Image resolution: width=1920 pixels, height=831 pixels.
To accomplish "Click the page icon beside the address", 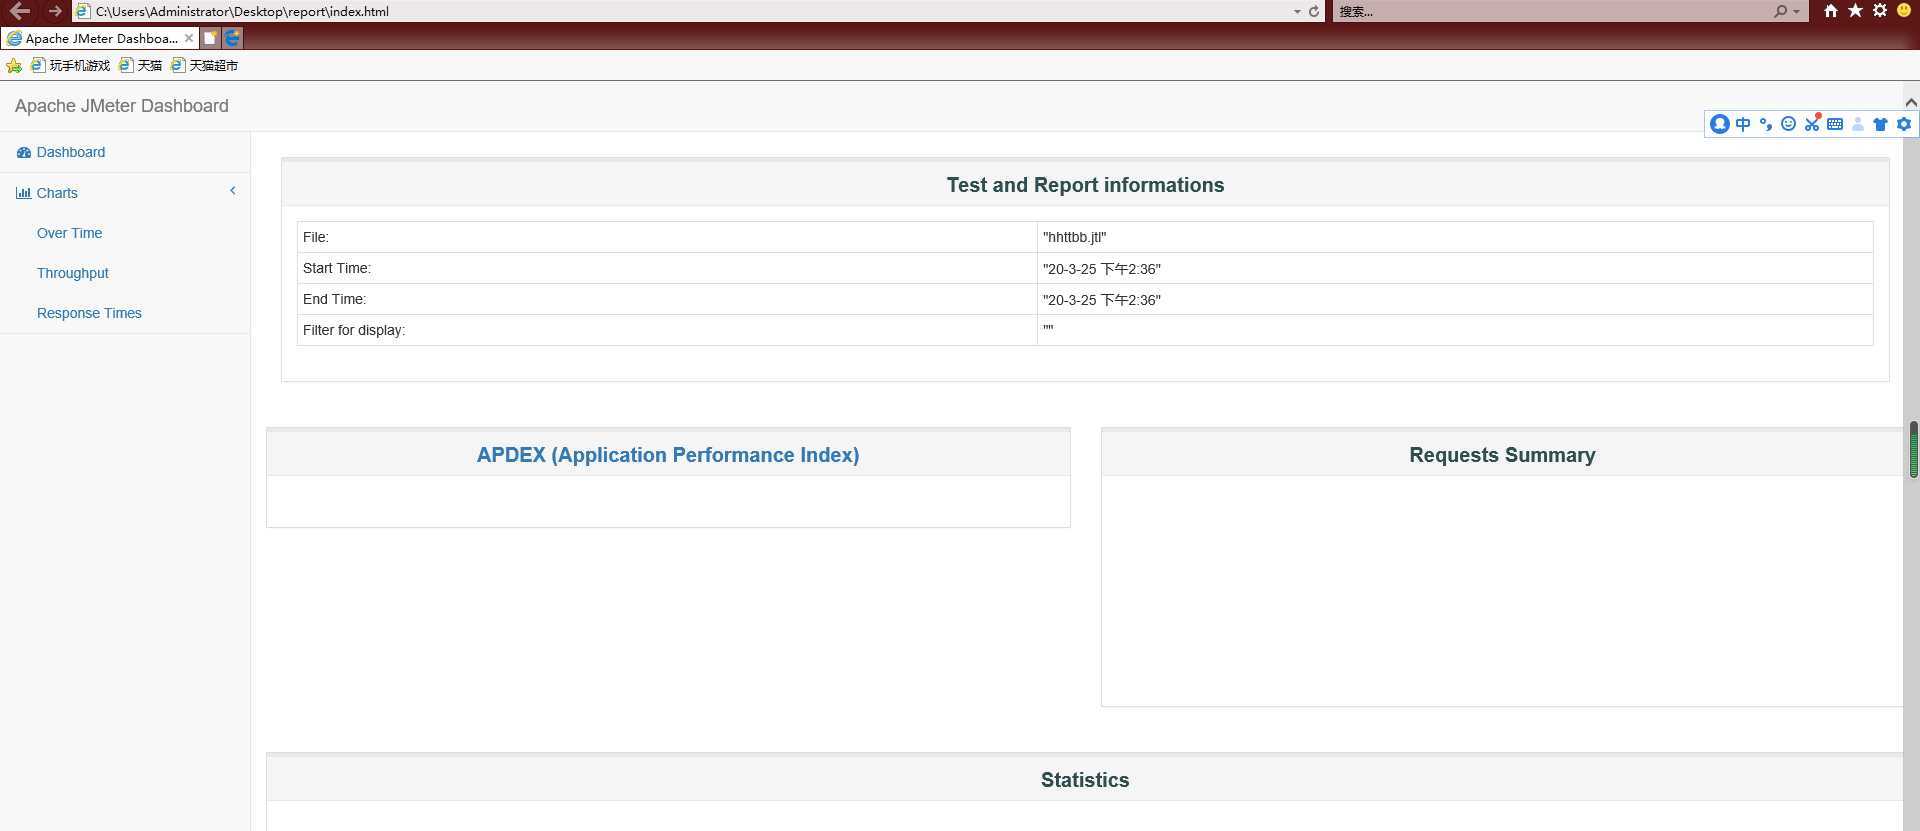I will tap(83, 11).
